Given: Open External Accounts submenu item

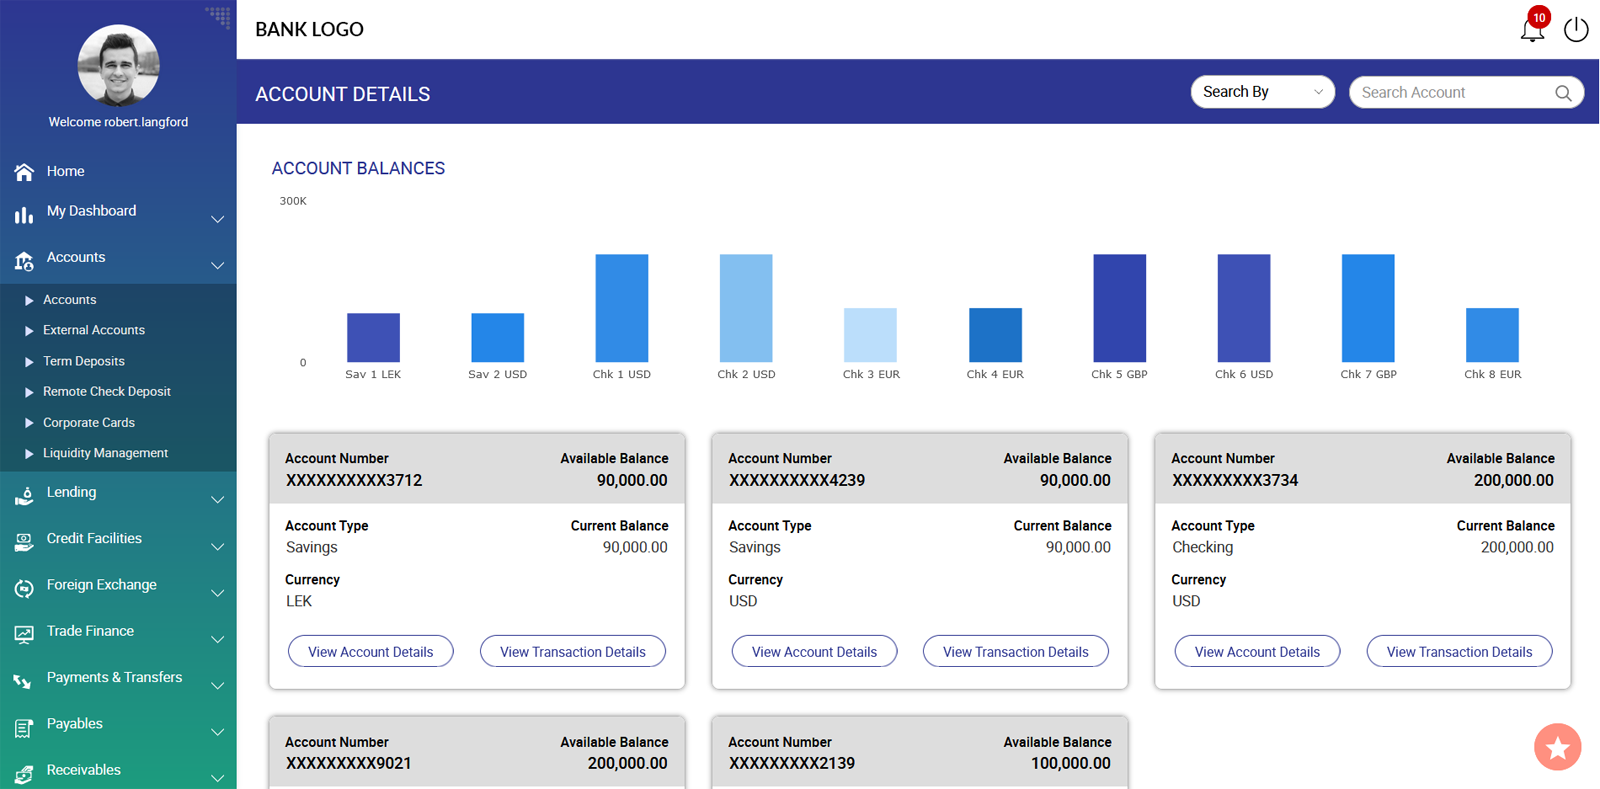Looking at the screenshot, I should pyautogui.click(x=94, y=330).
